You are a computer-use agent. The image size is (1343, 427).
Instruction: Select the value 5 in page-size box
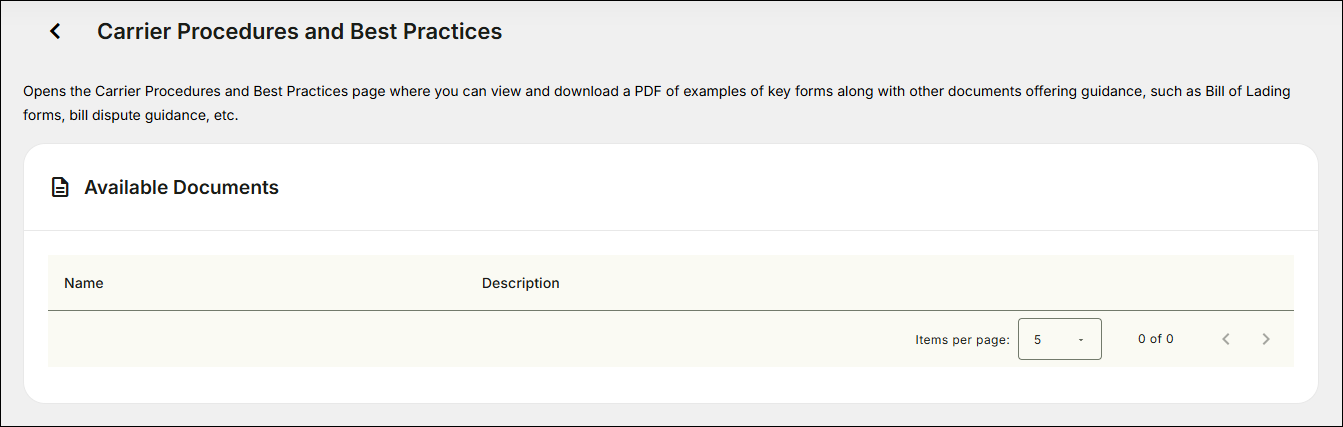tap(1038, 340)
